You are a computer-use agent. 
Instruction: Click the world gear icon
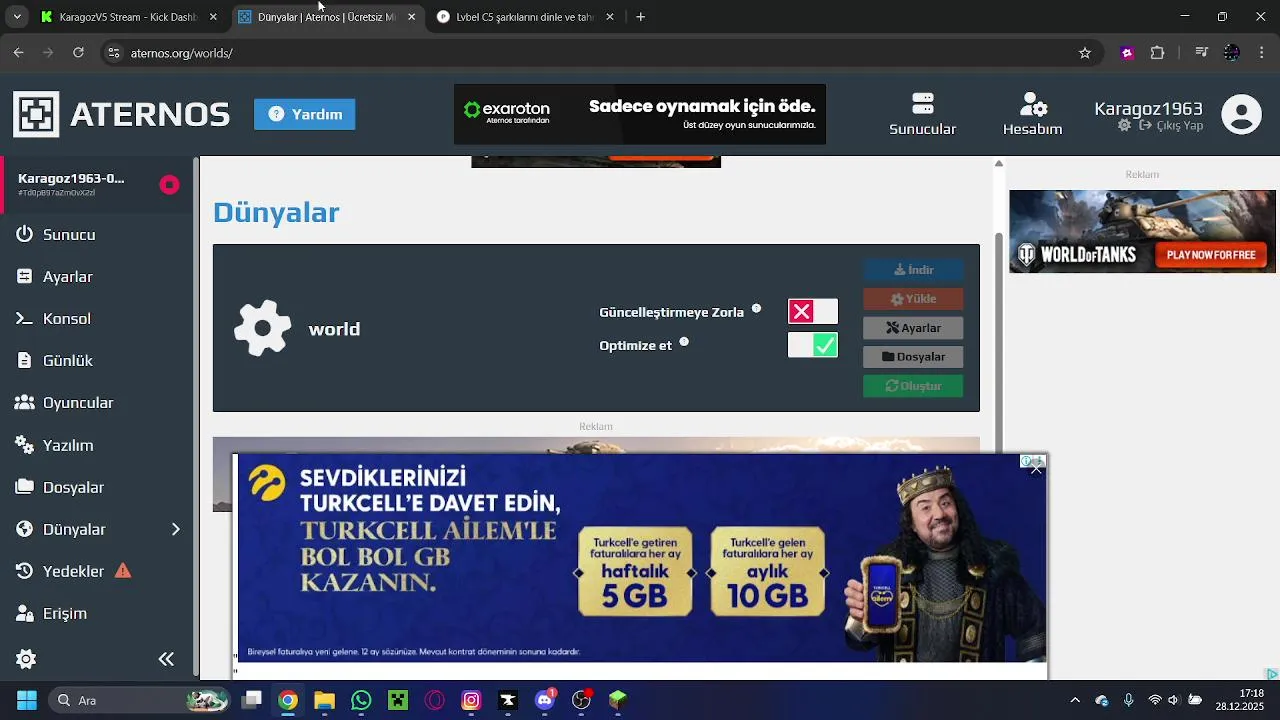[262, 328]
